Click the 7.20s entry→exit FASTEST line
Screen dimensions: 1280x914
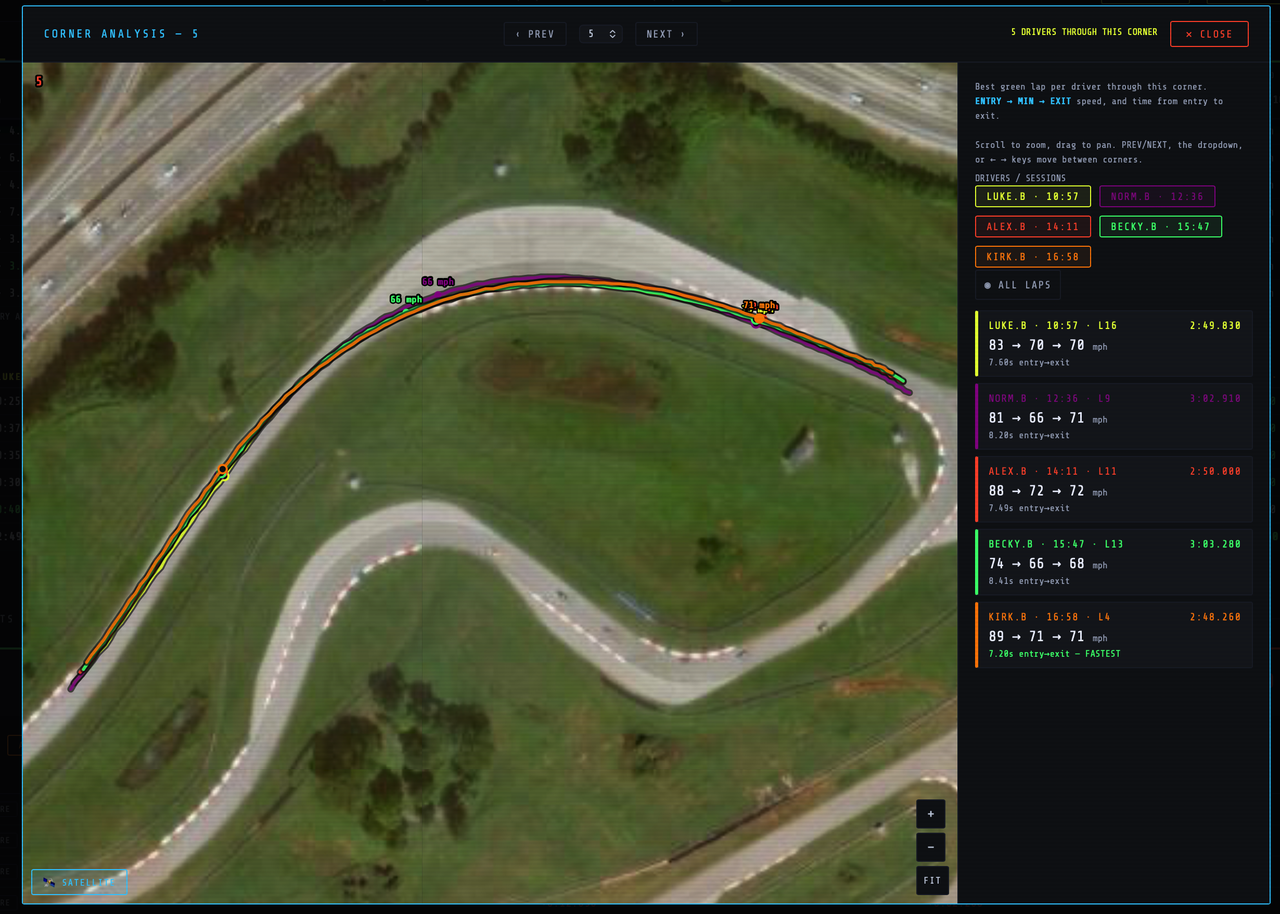tap(1054, 654)
